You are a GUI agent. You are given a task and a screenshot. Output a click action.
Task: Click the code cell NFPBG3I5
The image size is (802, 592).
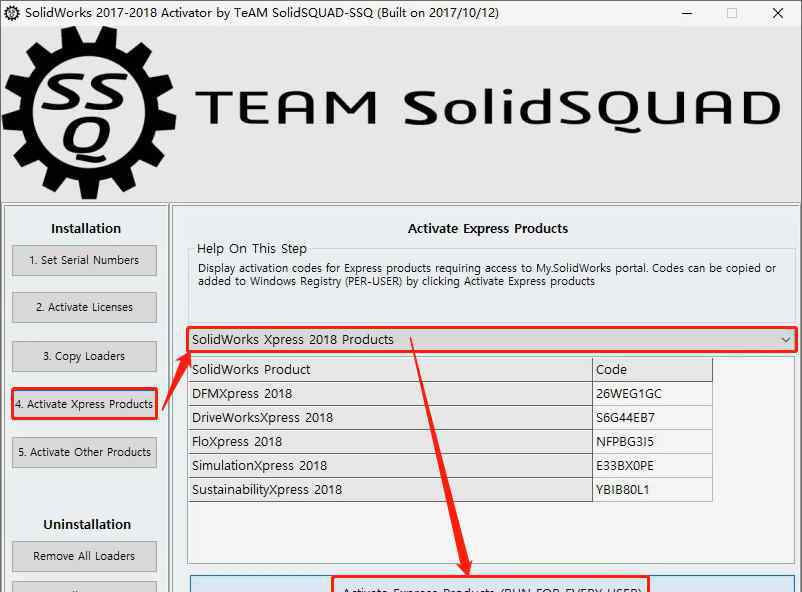652,442
